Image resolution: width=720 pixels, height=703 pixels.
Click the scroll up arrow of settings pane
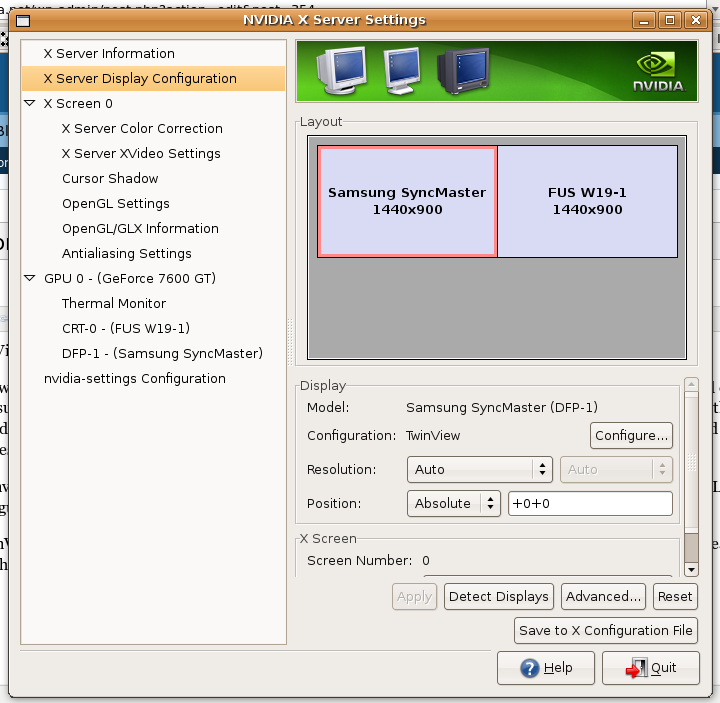coord(691,384)
